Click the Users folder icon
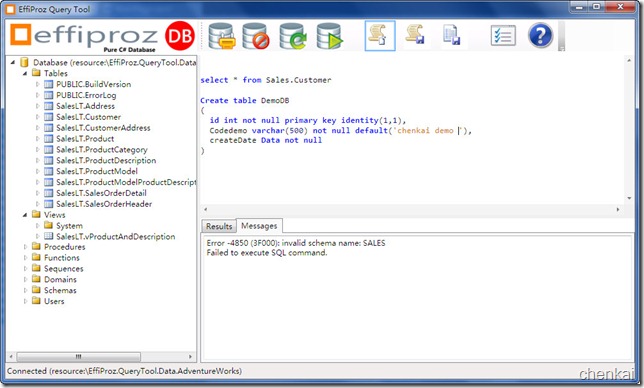The width and height of the screenshot is (644, 388). (37, 301)
